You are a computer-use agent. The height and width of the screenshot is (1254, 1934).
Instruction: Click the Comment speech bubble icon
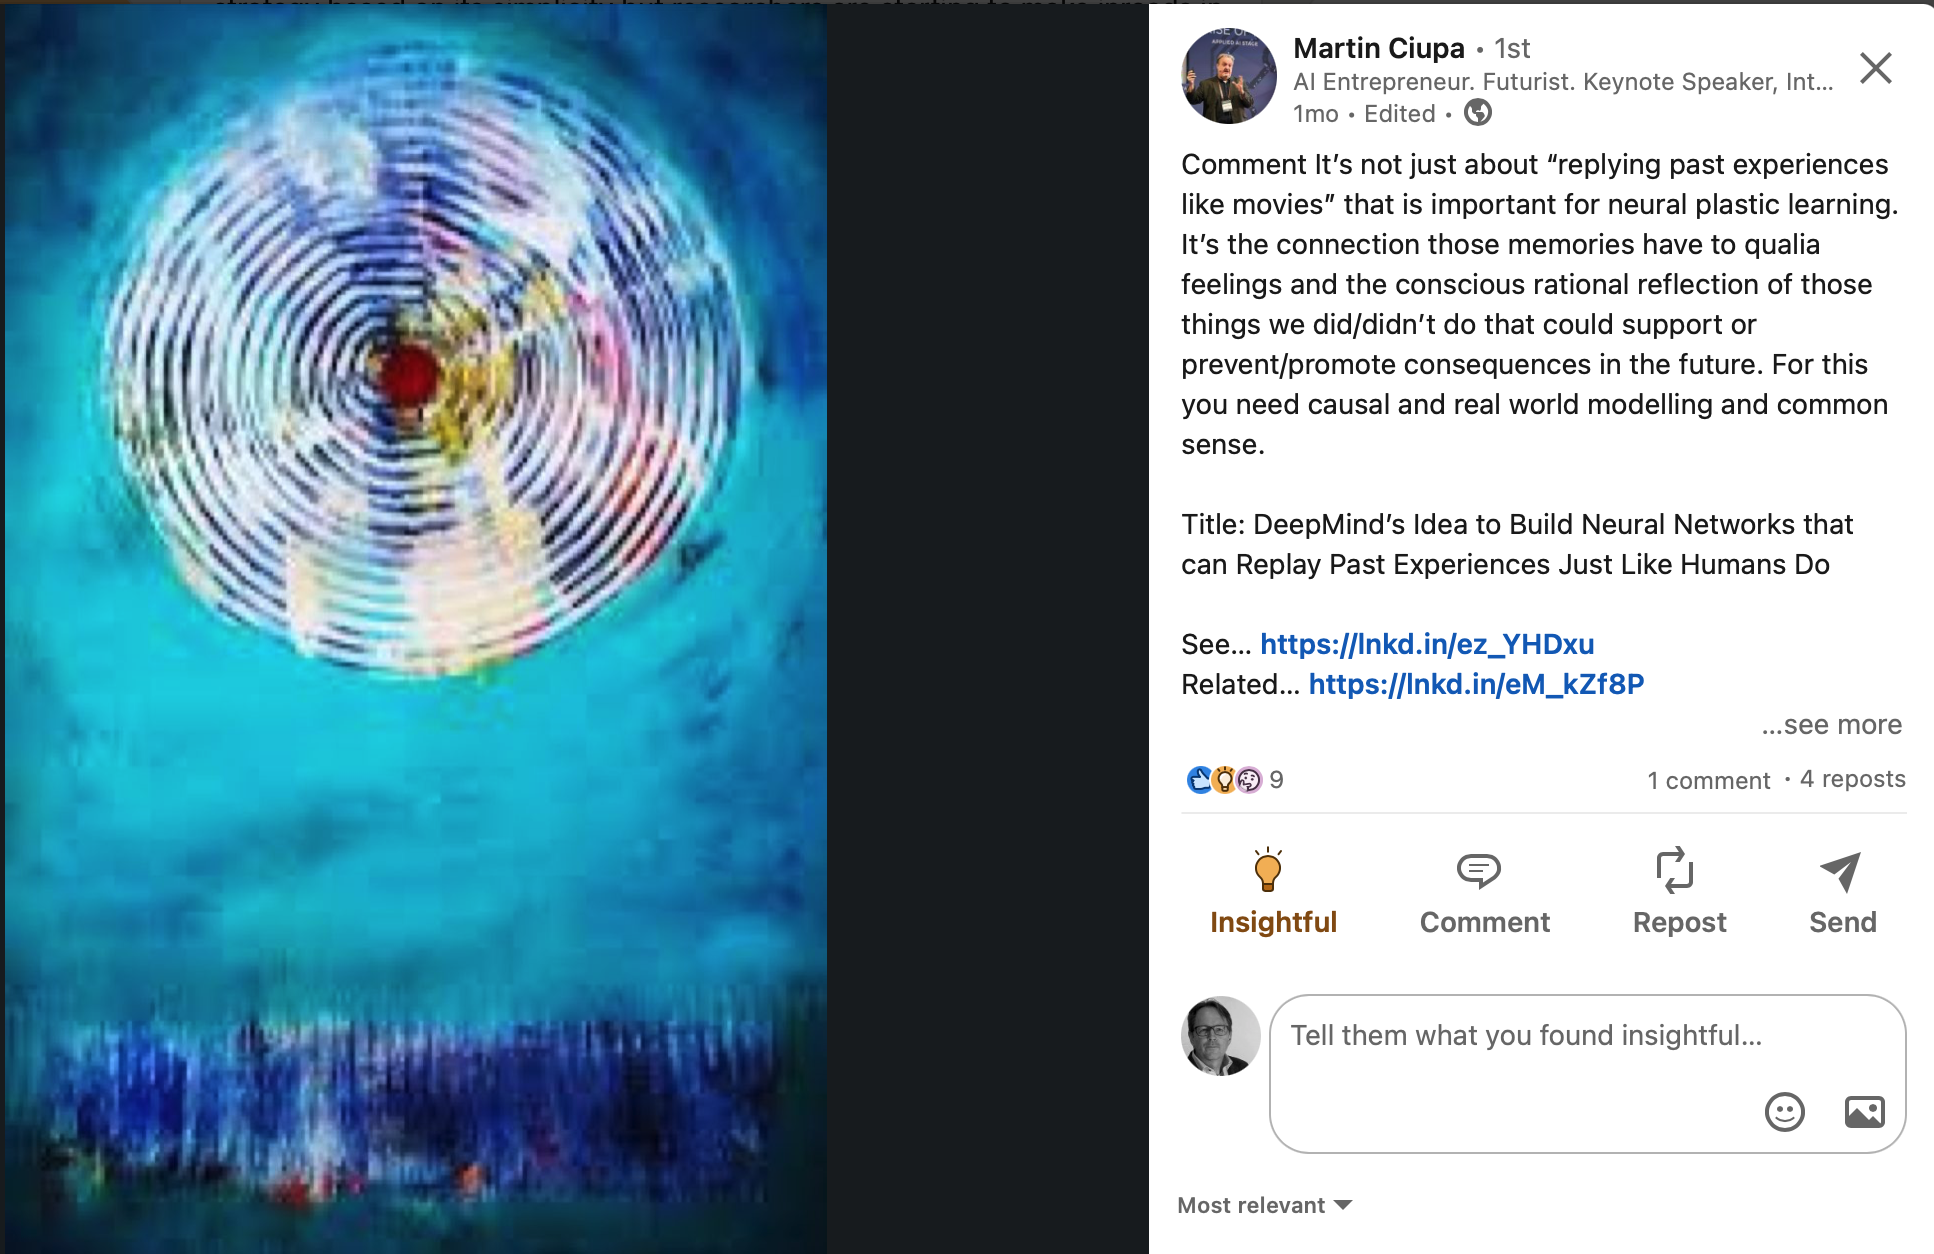(x=1478, y=870)
